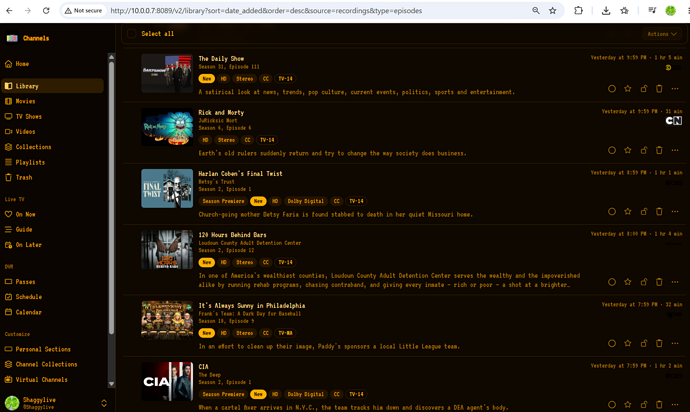Mark Rick and Morty as watched circle
The width and height of the screenshot is (690, 412).
point(612,151)
